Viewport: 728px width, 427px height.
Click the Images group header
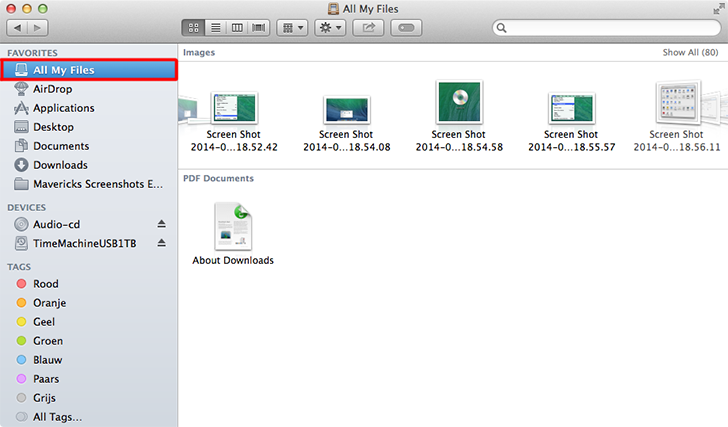coord(199,52)
